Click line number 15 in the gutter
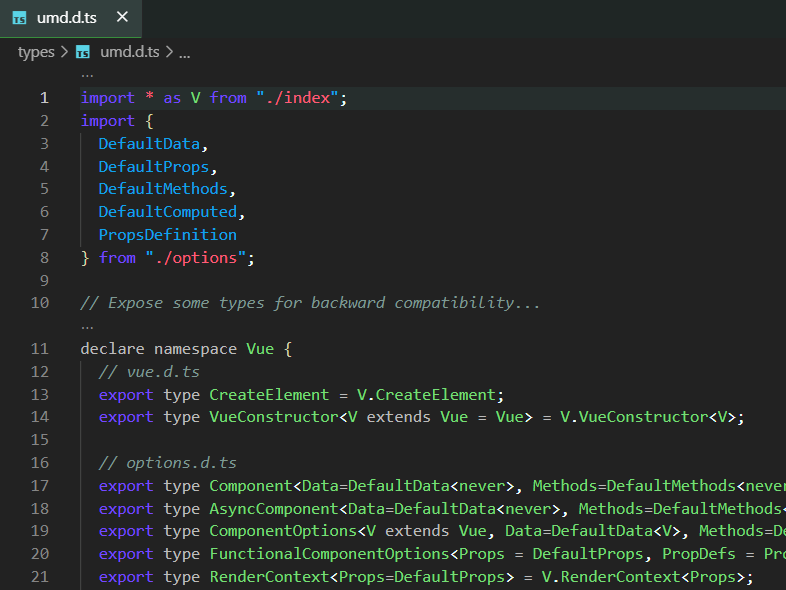 click(x=40, y=440)
